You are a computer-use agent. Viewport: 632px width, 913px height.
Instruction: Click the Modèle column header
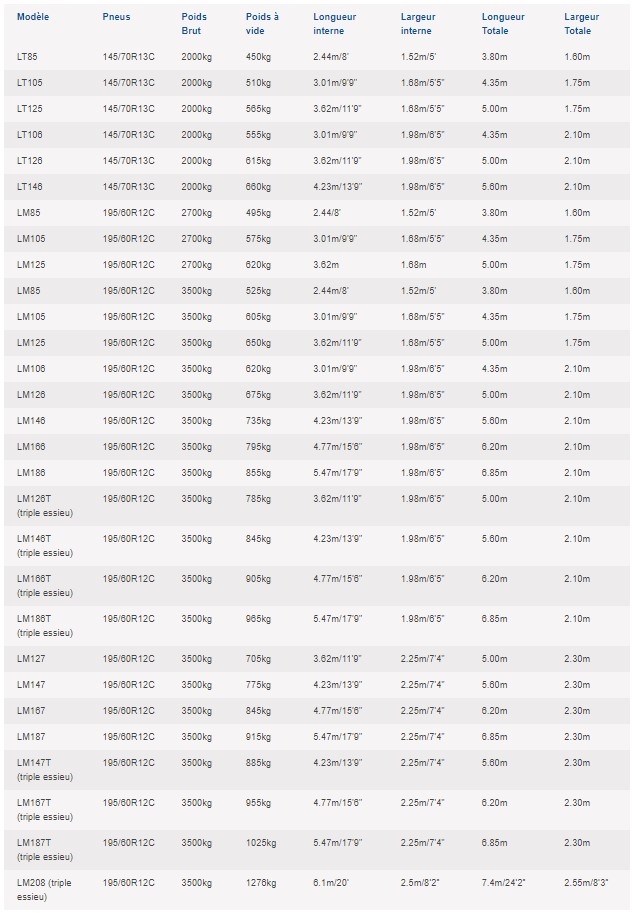tap(33, 17)
